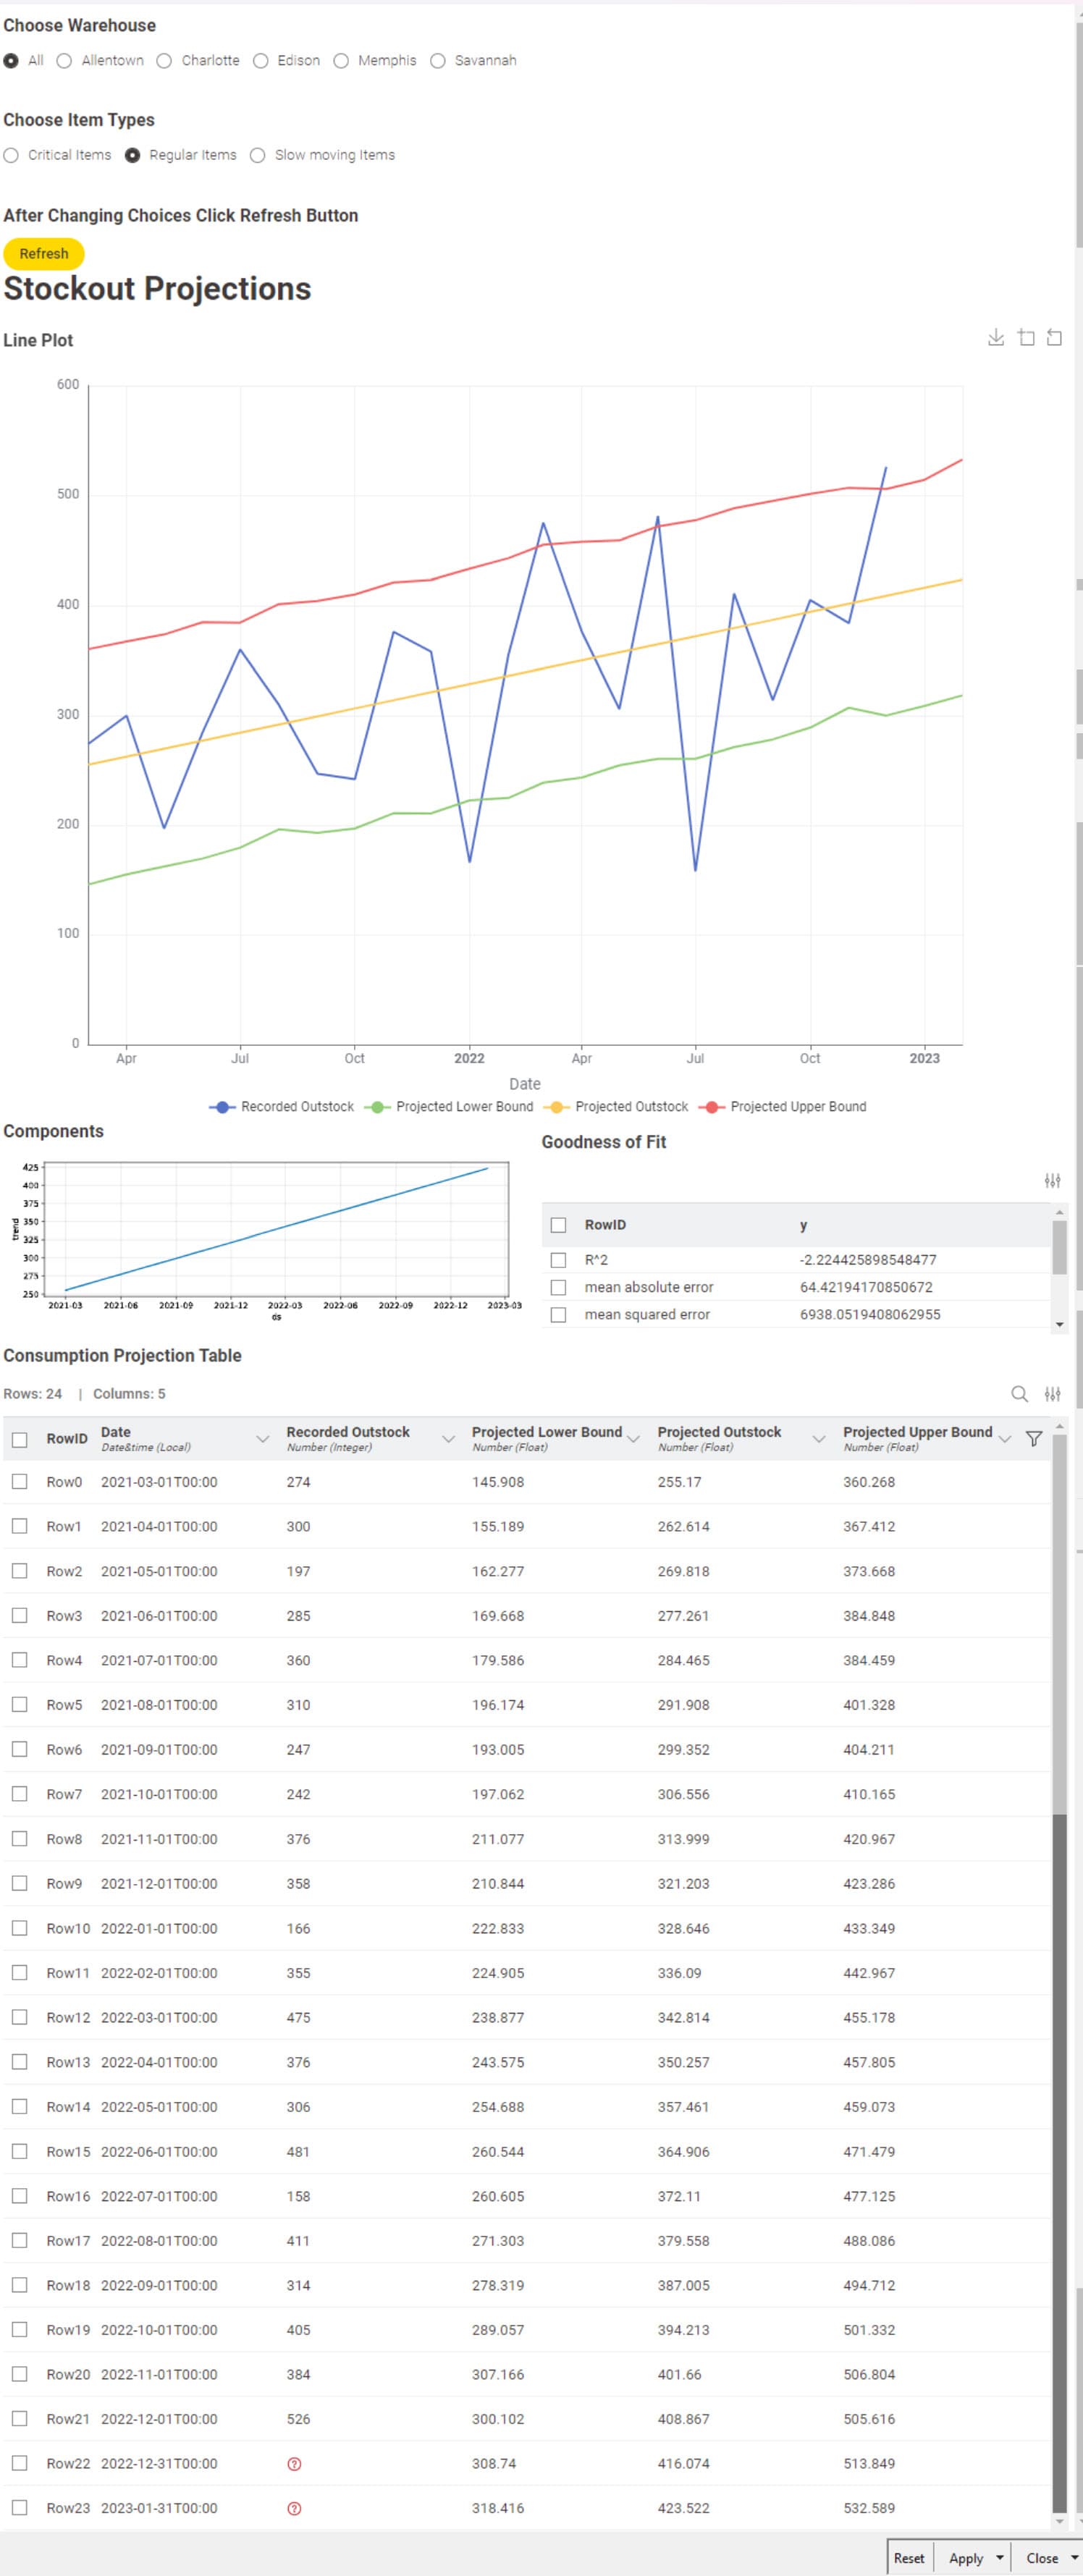Toggle Recorded Outstock legend marker
This screenshot has height=2576, width=1083.
(222, 1106)
